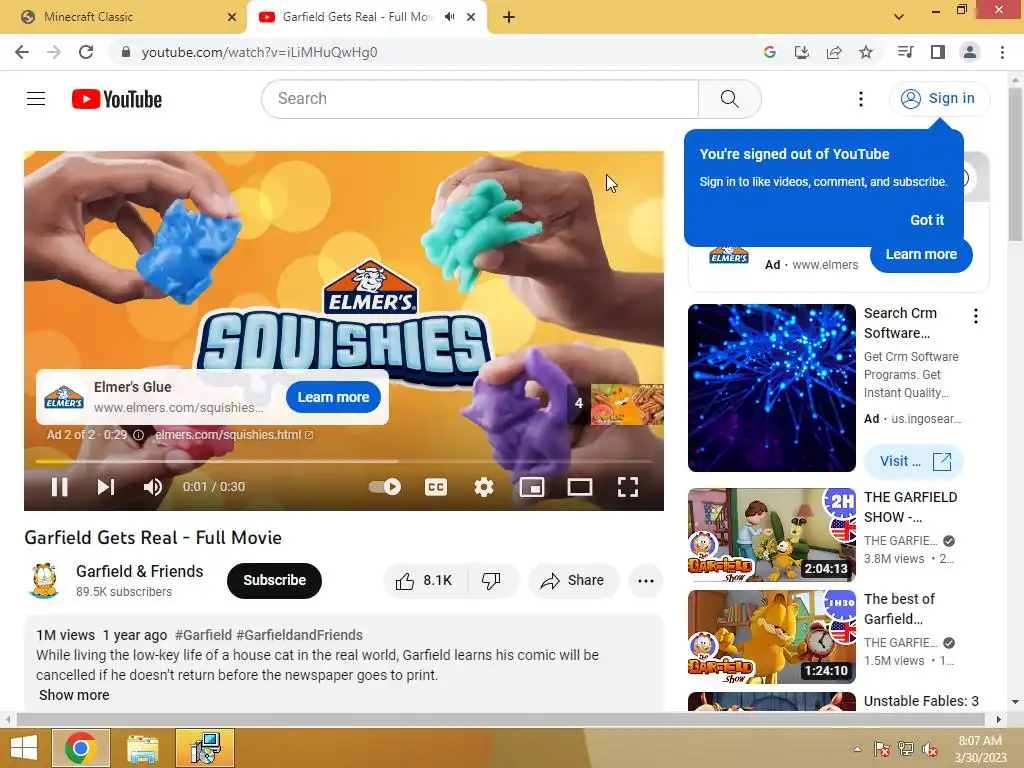
Task: Open Search Crm Software ad thumbnail
Action: [x=772, y=388]
